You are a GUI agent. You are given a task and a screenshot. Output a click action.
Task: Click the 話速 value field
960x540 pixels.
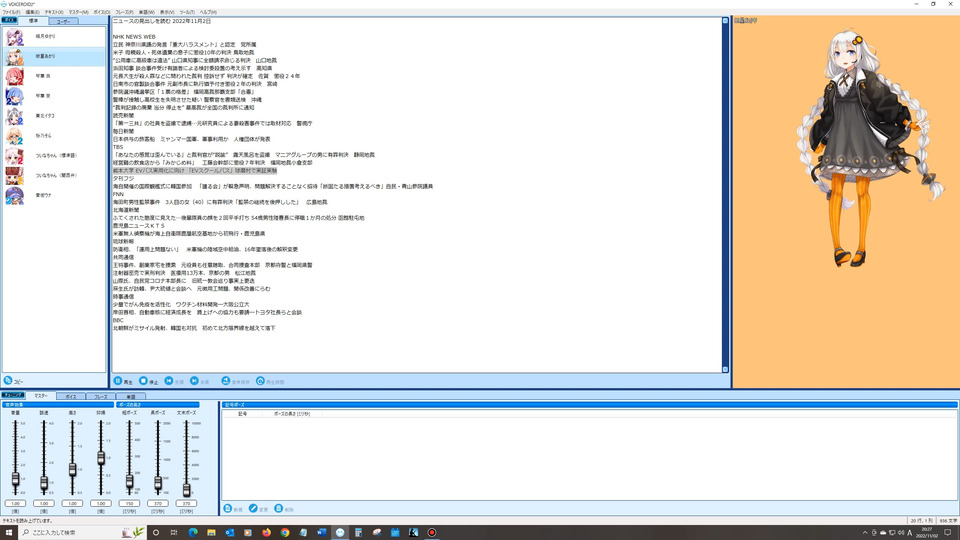(x=44, y=503)
